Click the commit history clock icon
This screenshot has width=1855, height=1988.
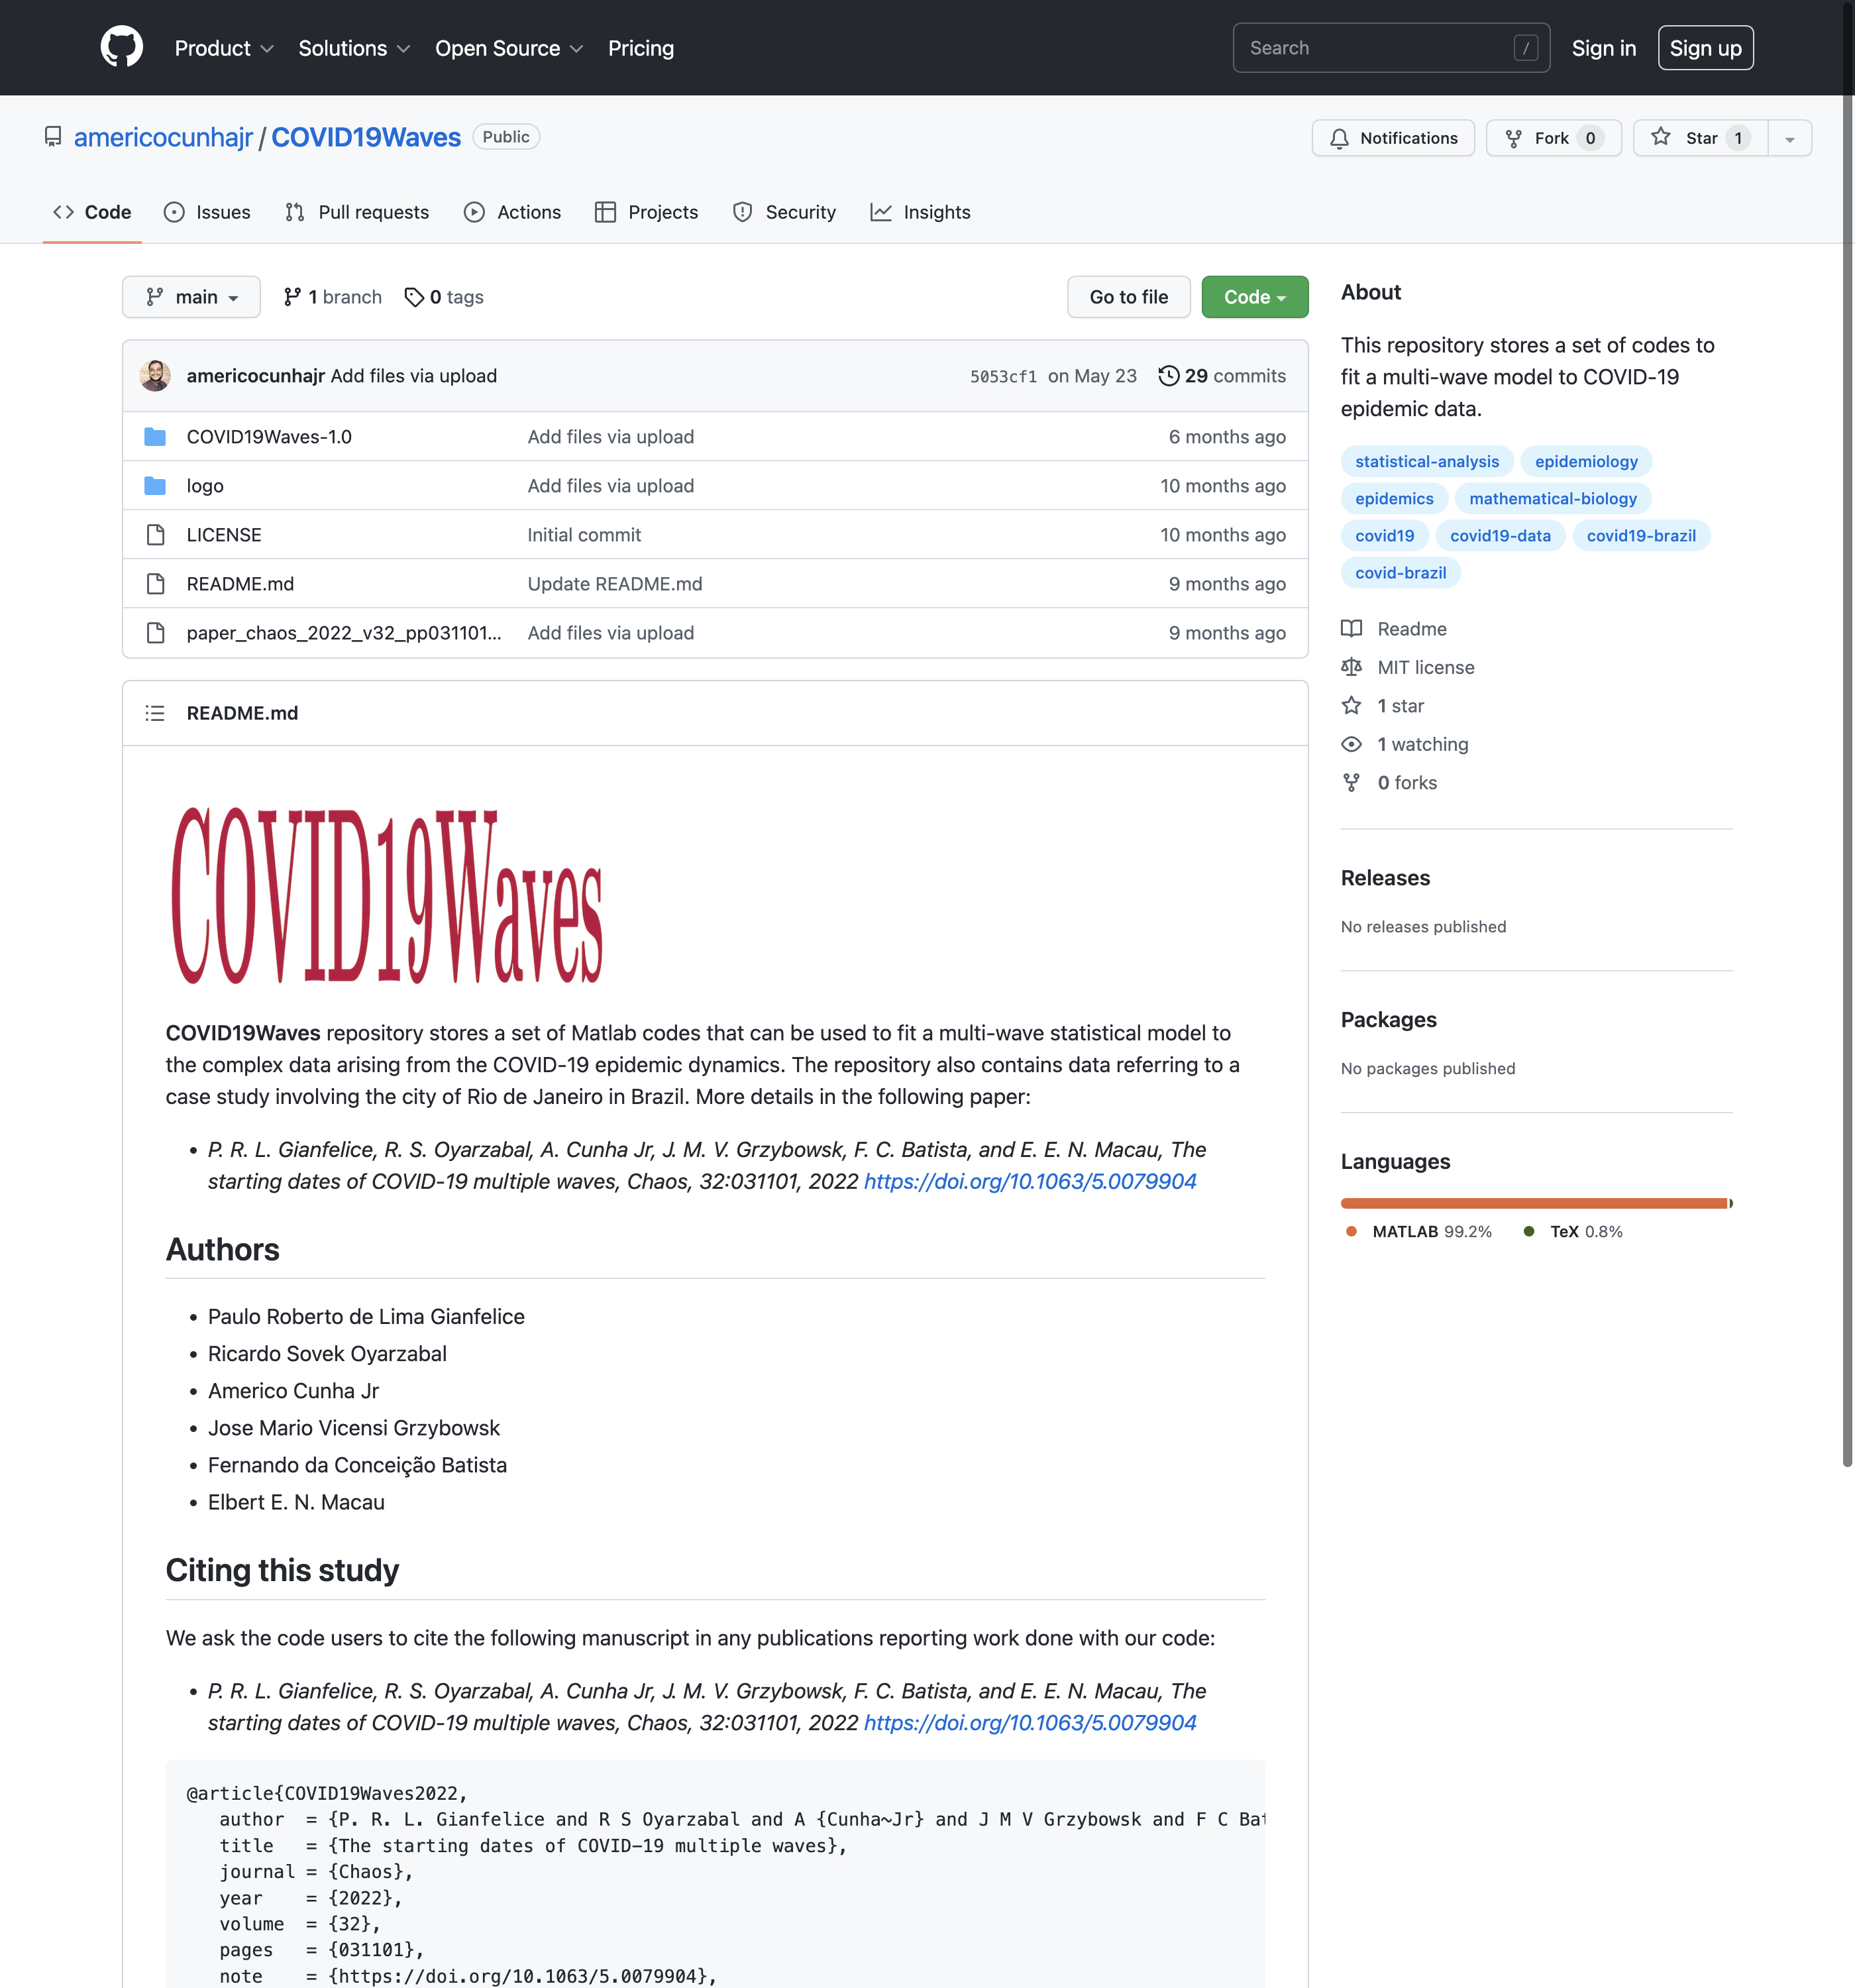[x=1168, y=376]
